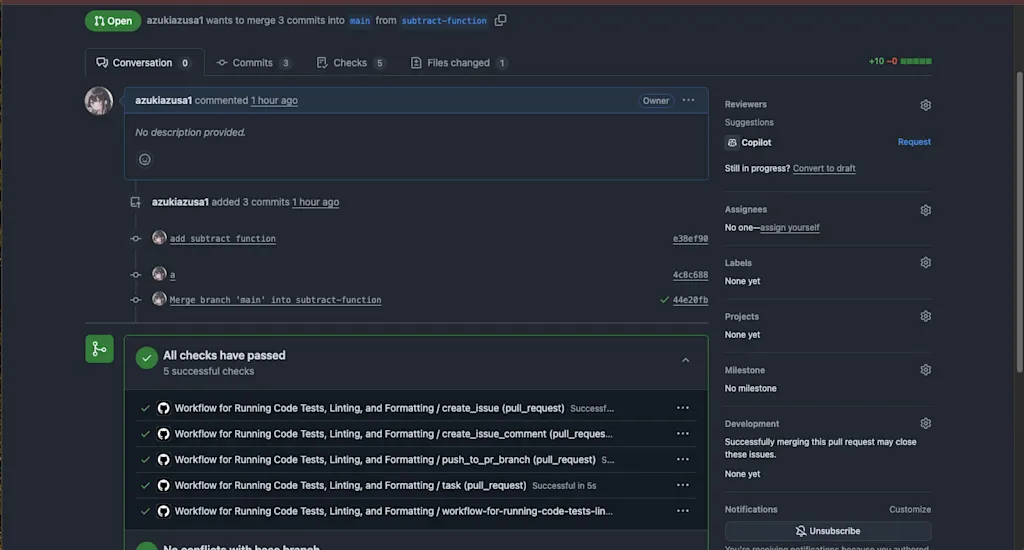The height and width of the screenshot is (550, 1024).
Task: Open the task (pull_request) check link
Action: [350, 485]
